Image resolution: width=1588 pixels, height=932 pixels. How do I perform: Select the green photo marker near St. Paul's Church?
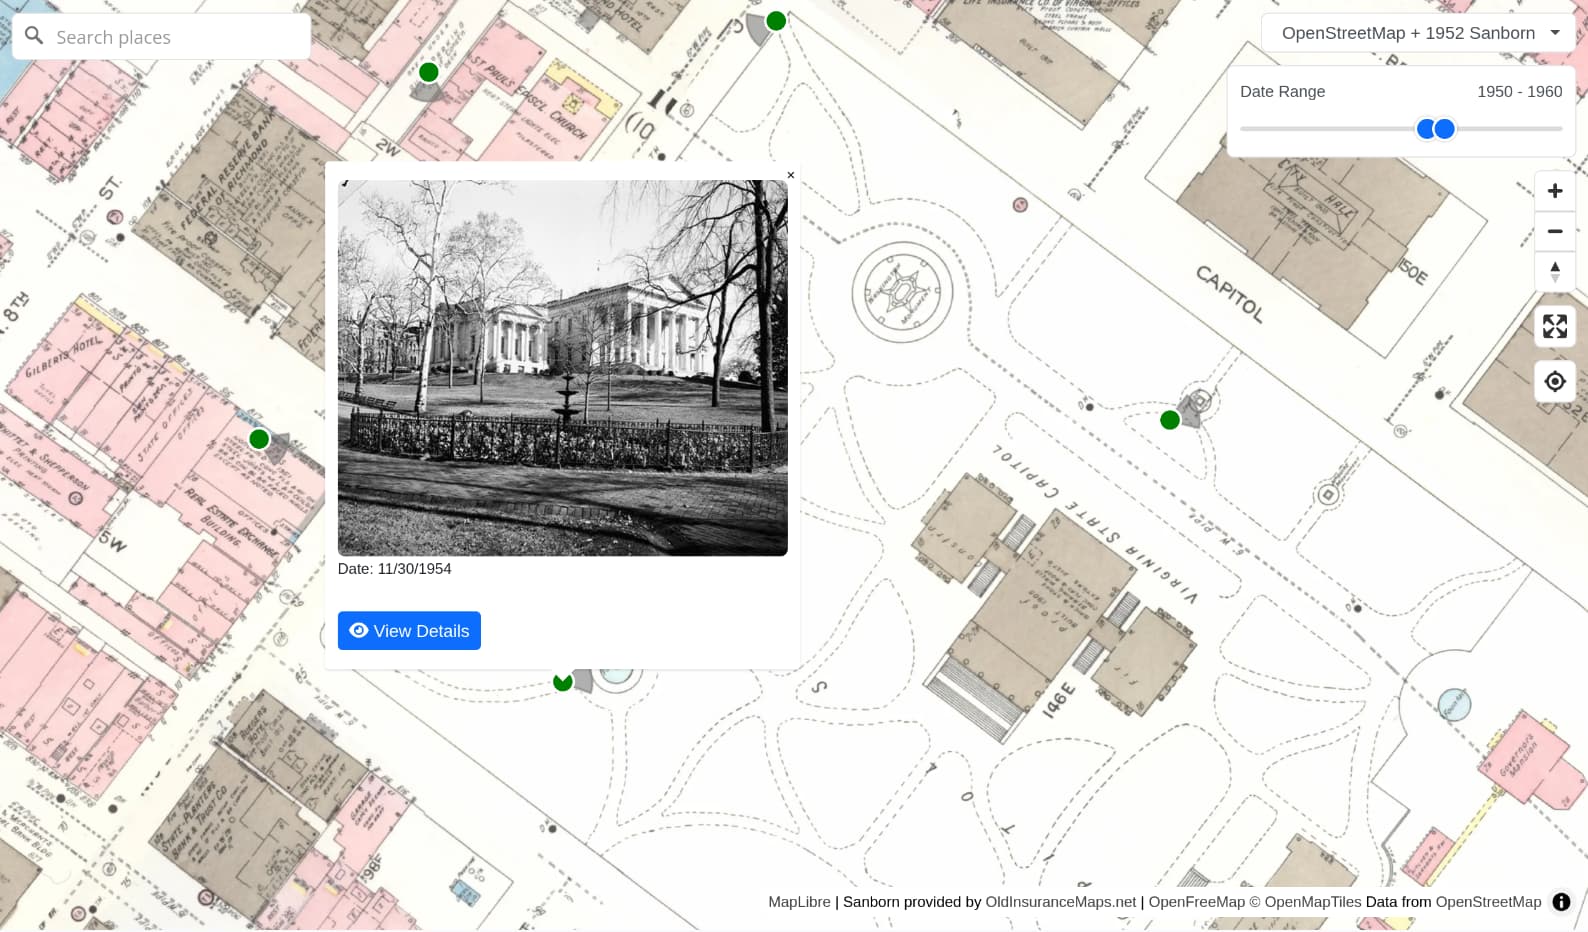429,72
